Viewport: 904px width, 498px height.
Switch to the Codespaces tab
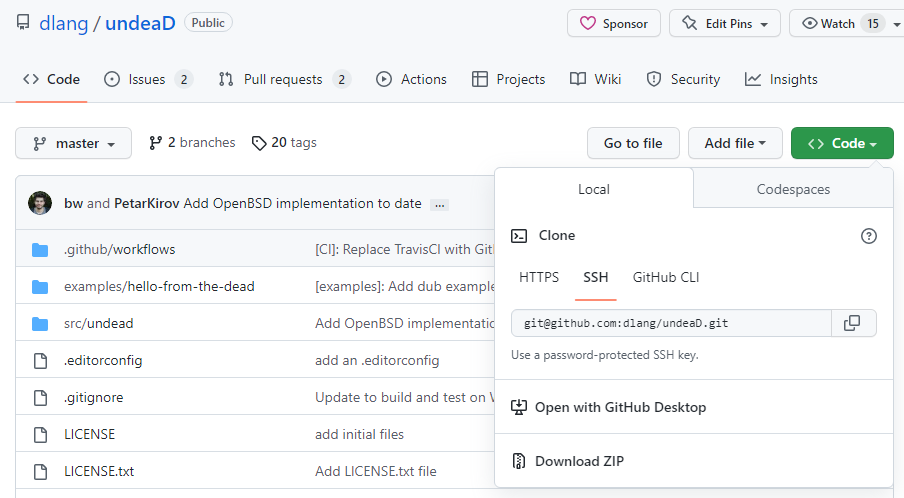click(793, 189)
